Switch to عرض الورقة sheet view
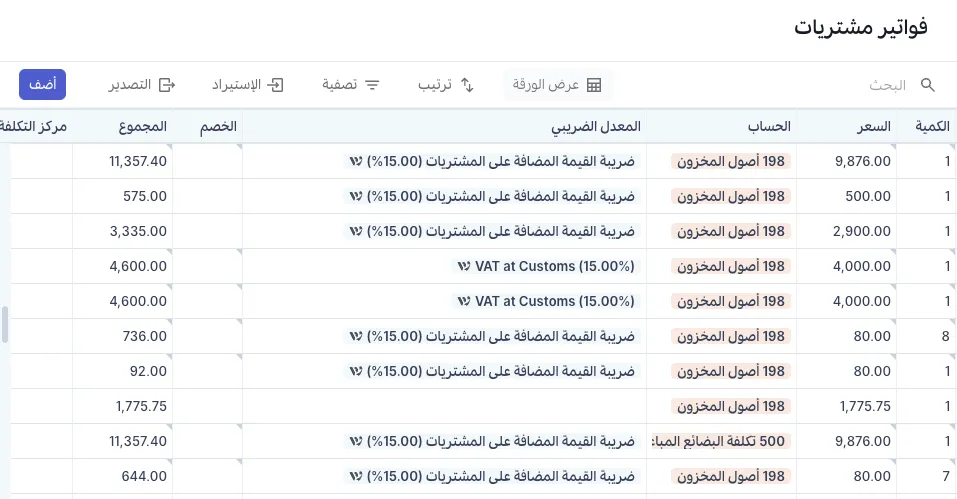 (557, 85)
